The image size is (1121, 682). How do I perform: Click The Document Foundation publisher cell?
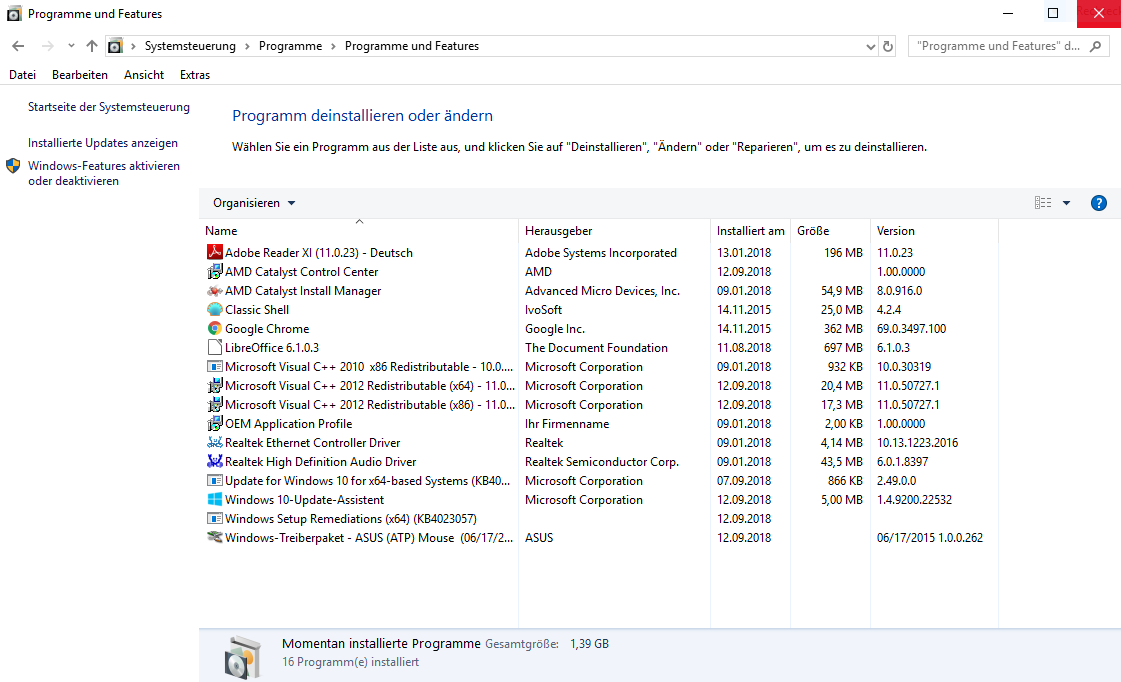pyautogui.click(x=596, y=347)
